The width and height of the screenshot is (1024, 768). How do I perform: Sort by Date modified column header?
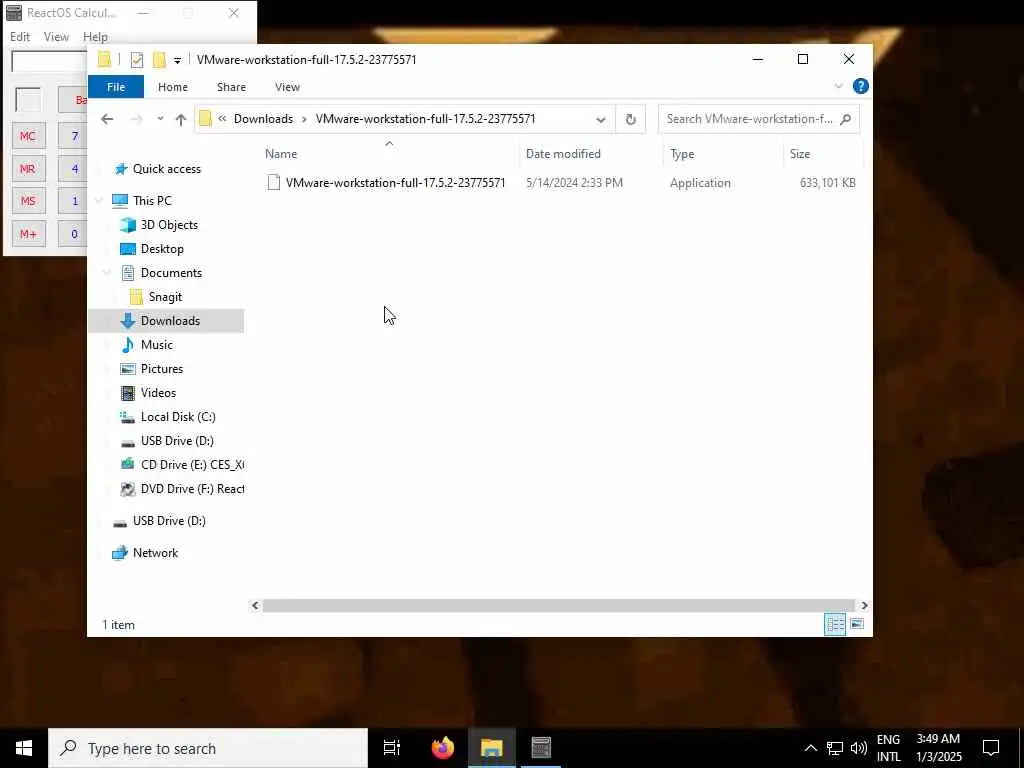click(x=563, y=154)
